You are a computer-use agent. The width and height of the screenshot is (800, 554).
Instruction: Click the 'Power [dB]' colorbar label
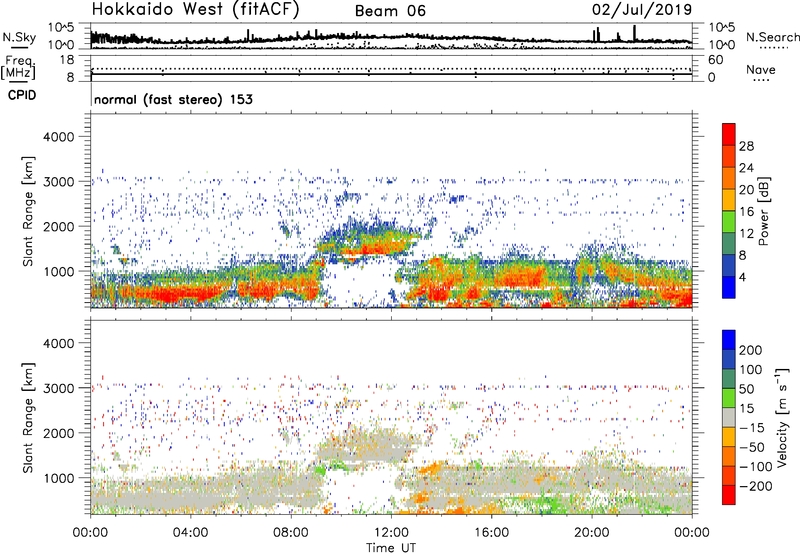coord(764,211)
